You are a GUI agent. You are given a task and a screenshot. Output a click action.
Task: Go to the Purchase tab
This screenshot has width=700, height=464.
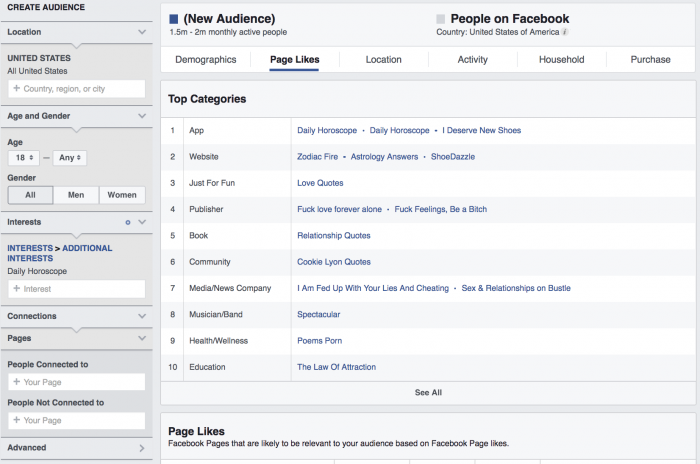650,59
